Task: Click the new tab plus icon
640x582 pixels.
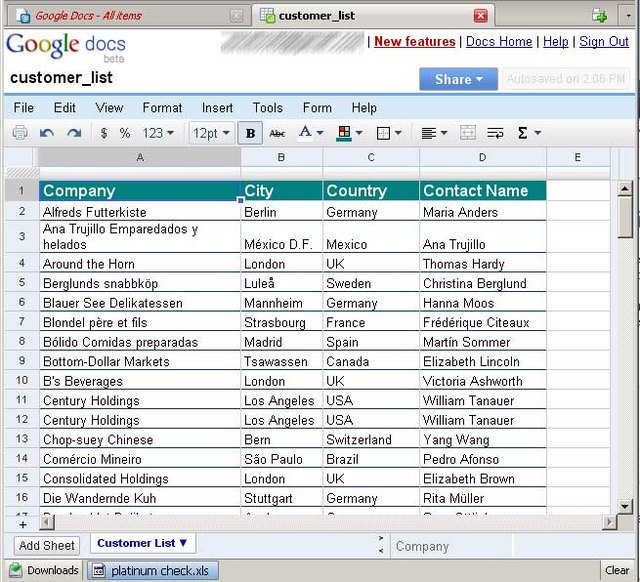Action: pyautogui.click(x=600, y=16)
